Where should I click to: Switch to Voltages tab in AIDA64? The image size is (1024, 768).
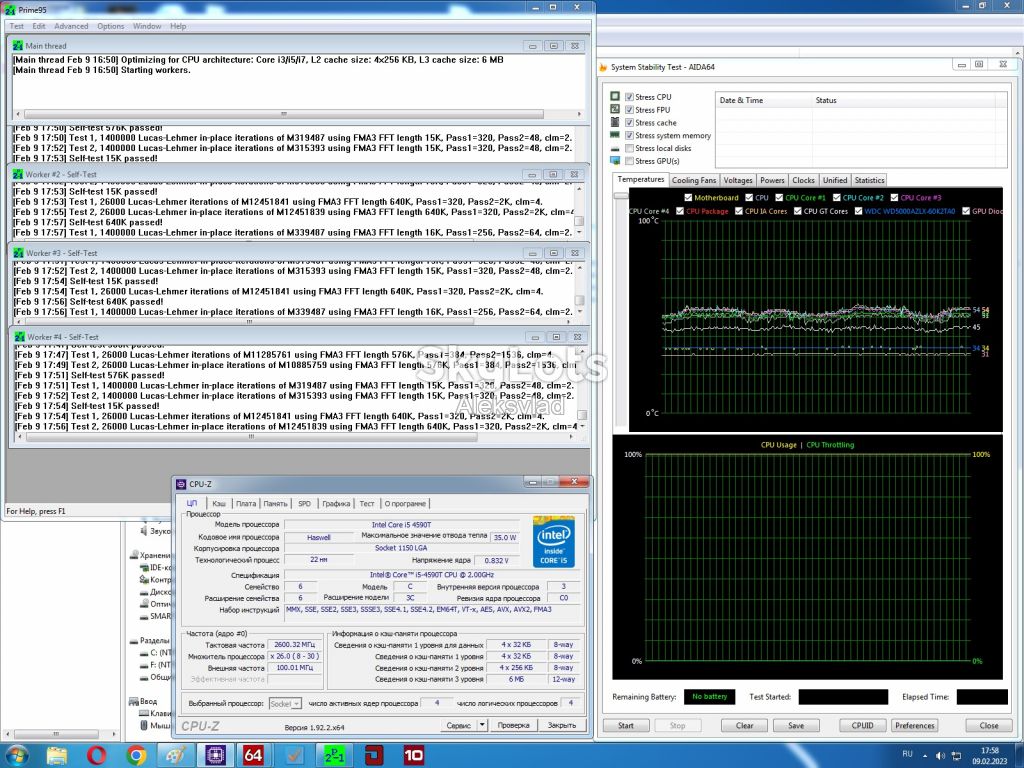(x=738, y=180)
